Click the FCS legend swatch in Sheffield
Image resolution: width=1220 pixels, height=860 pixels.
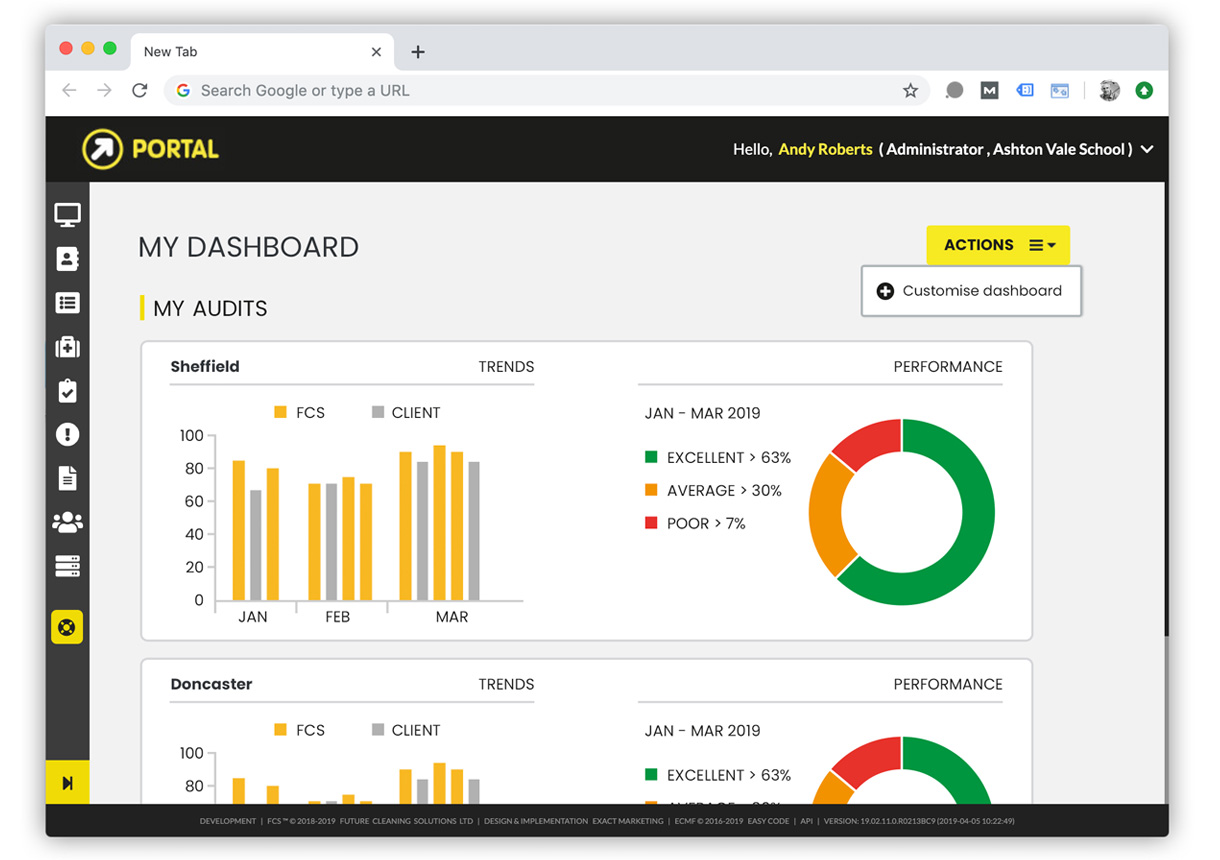tap(281, 412)
